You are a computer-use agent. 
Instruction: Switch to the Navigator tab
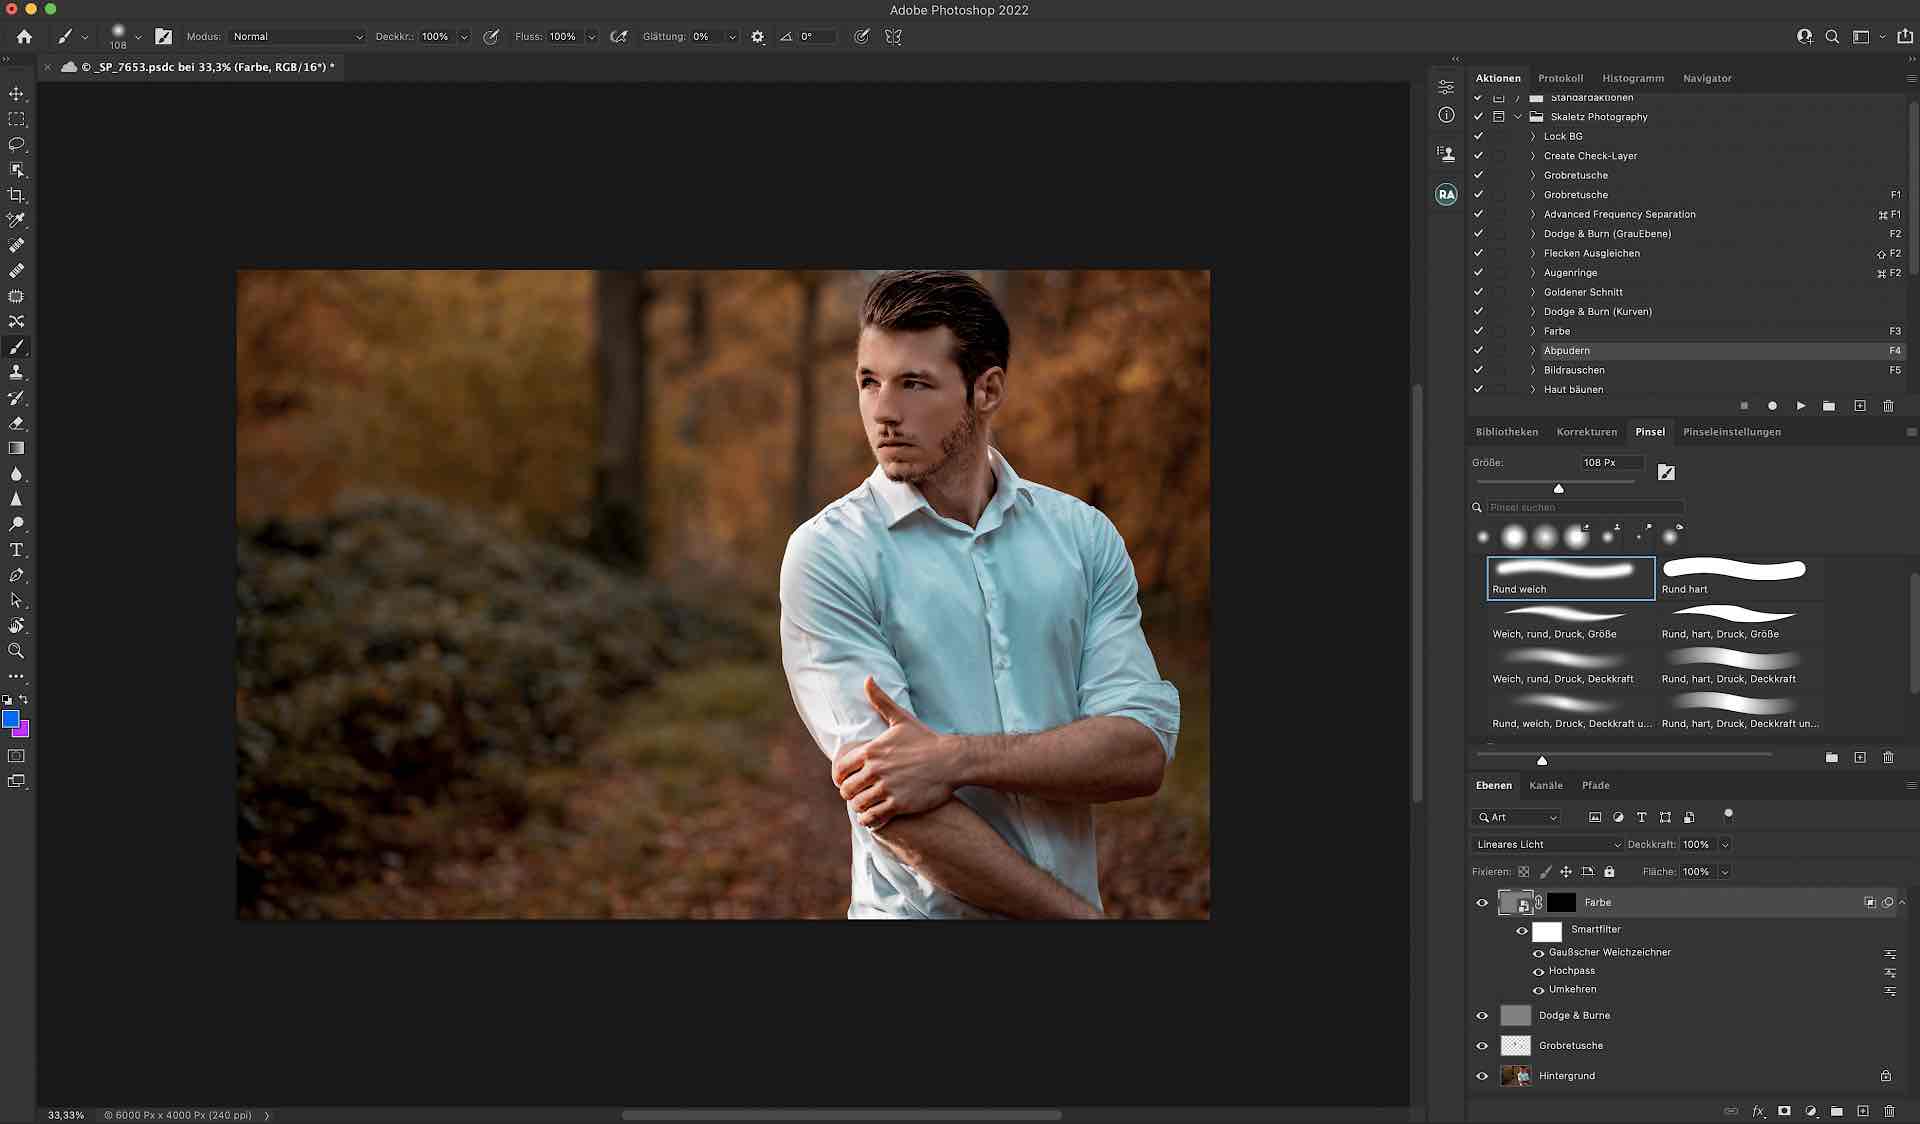(x=1707, y=78)
